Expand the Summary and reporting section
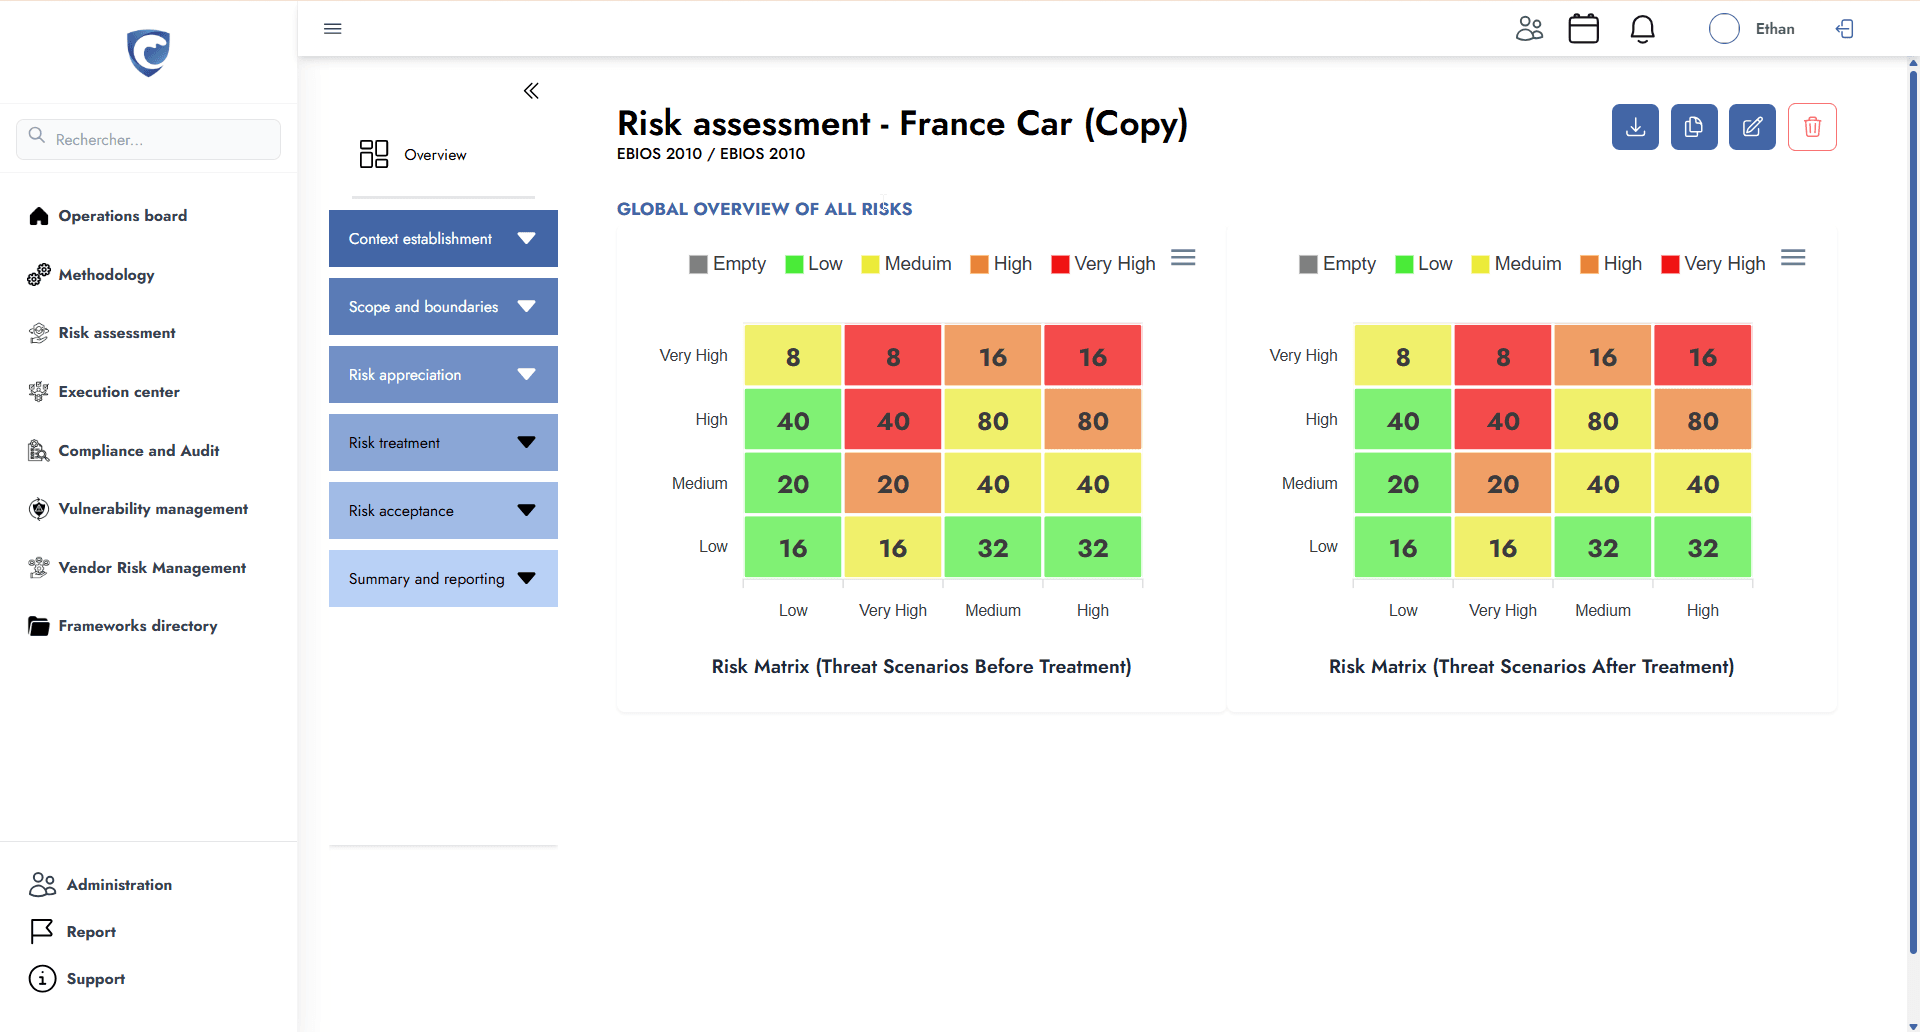1920x1032 pixels. point(443,578)
